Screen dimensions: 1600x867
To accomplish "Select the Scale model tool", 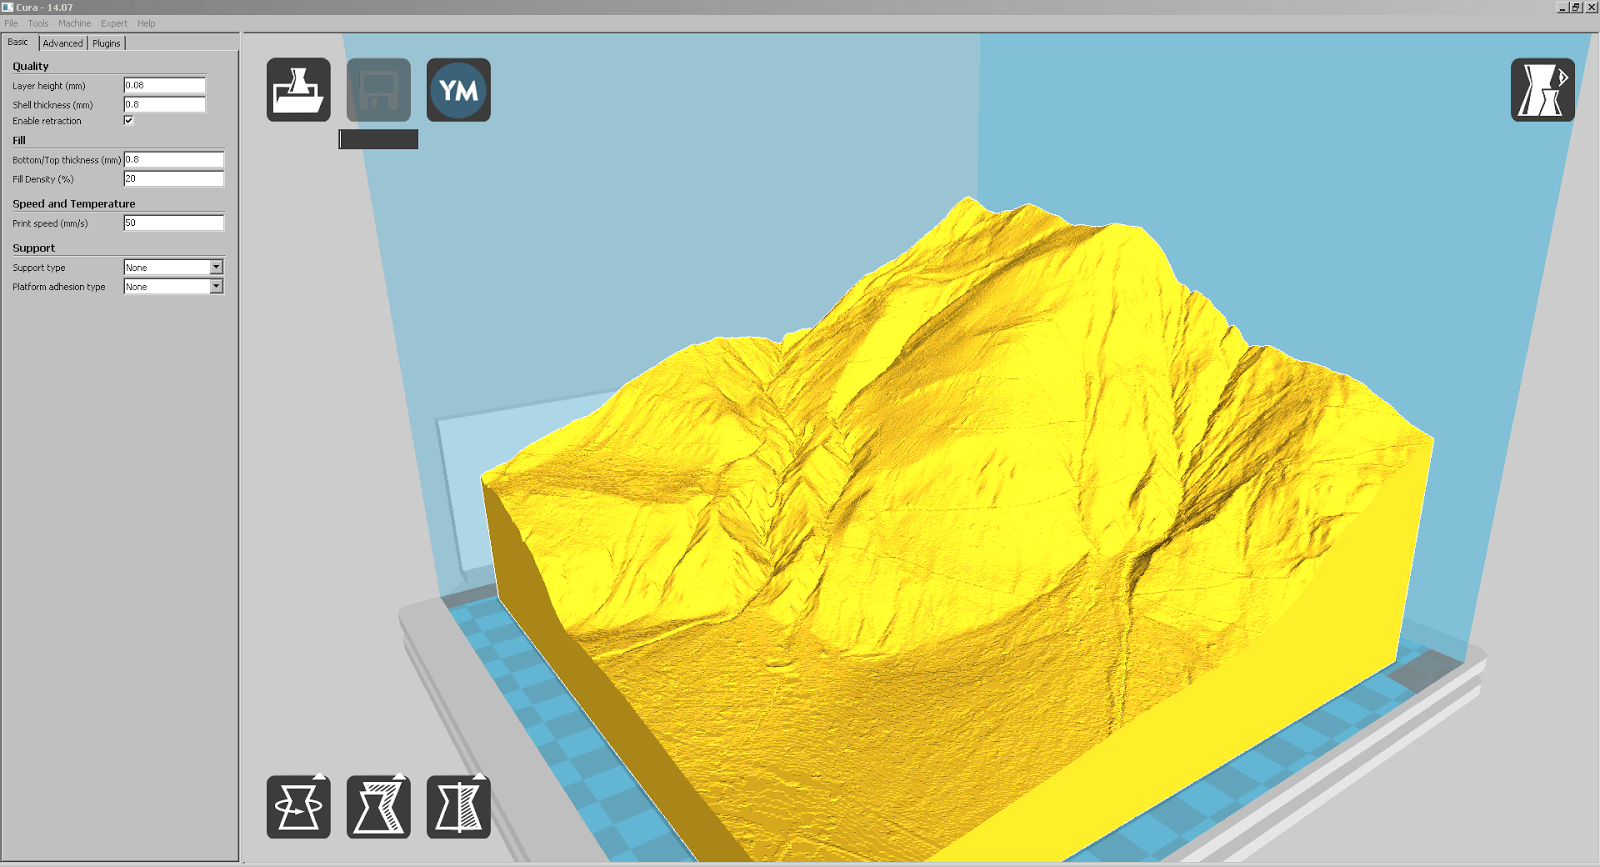I will click(378, 806).
